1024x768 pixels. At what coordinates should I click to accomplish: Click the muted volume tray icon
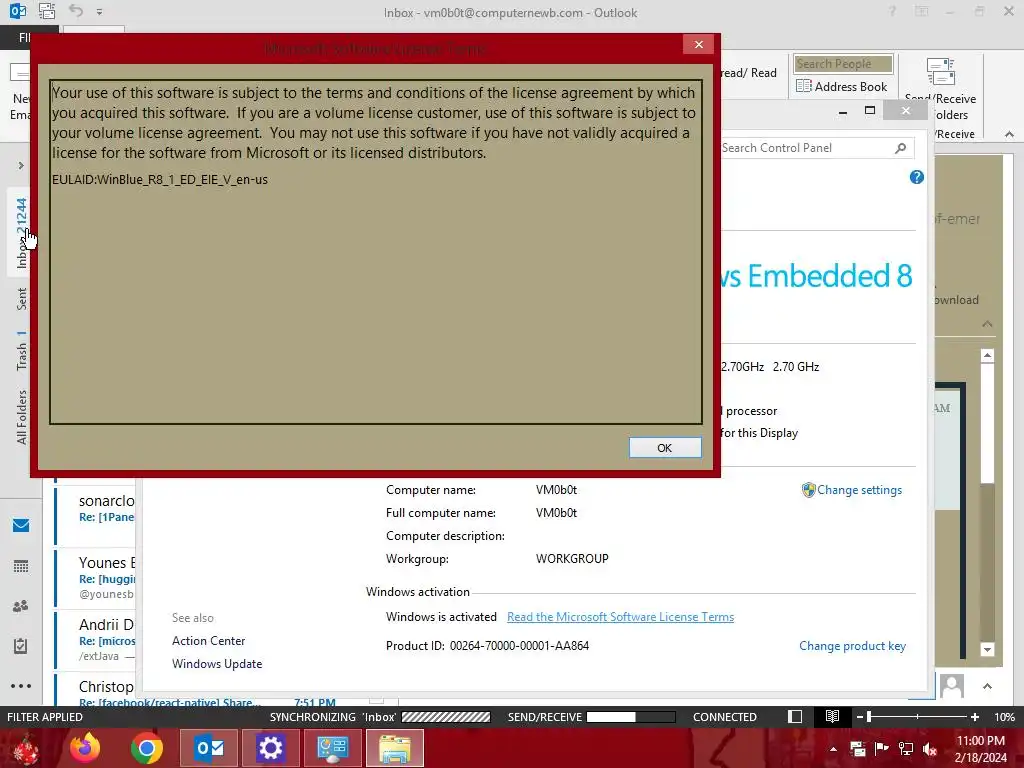click(x=930, y=749)
